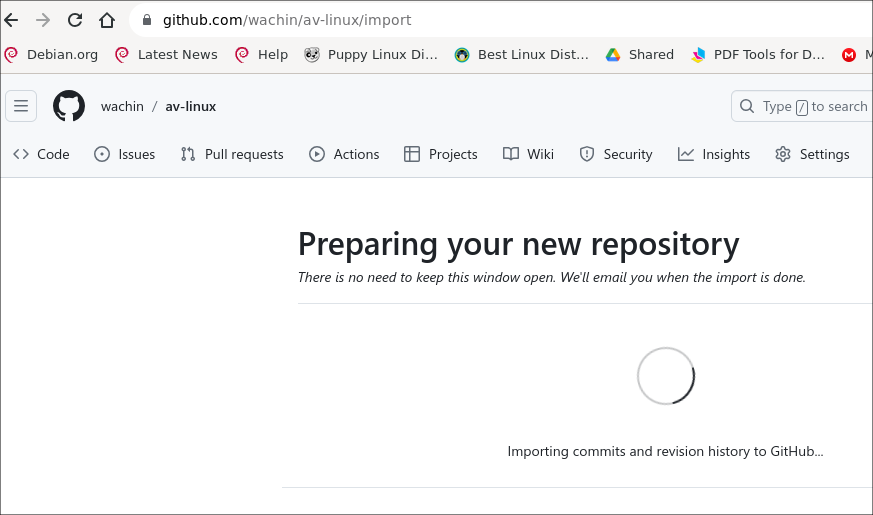This screenshot has width=873, height=515.
Task: Click the red M bookmark icon
Action: coord(849,55)
